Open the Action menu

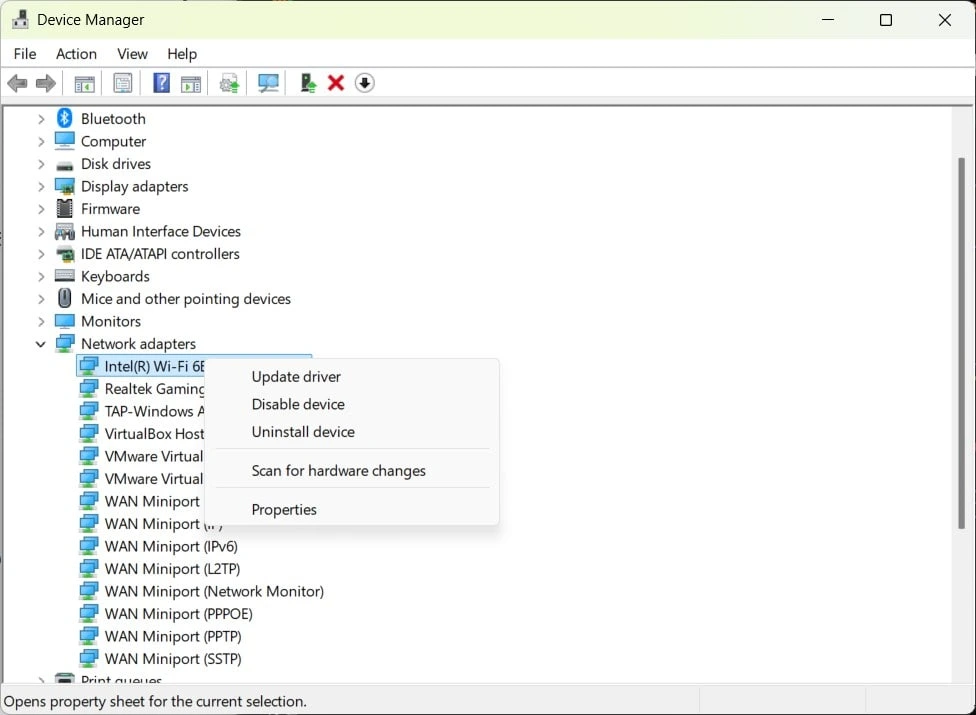point(76,54)
